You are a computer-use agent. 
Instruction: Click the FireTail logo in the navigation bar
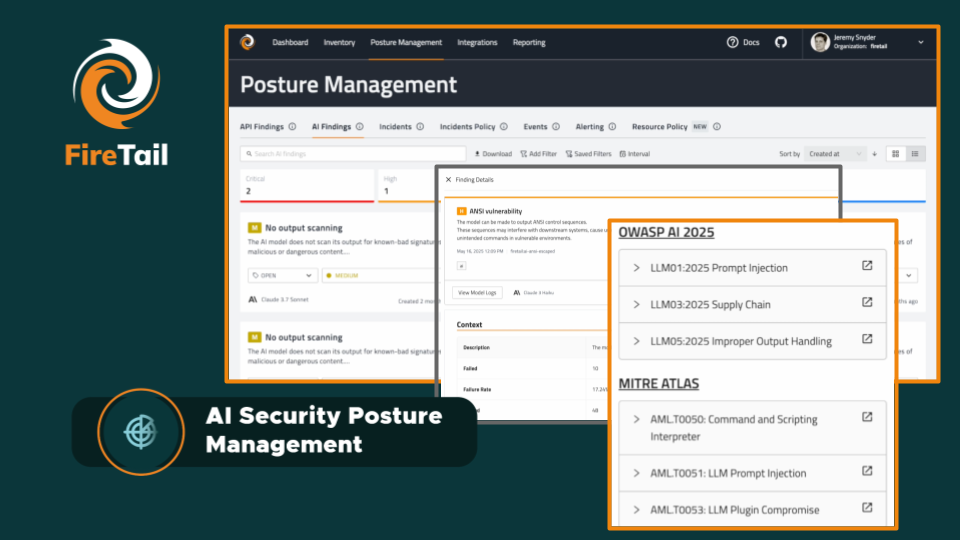pyautogui.click(x=247, y=42)
